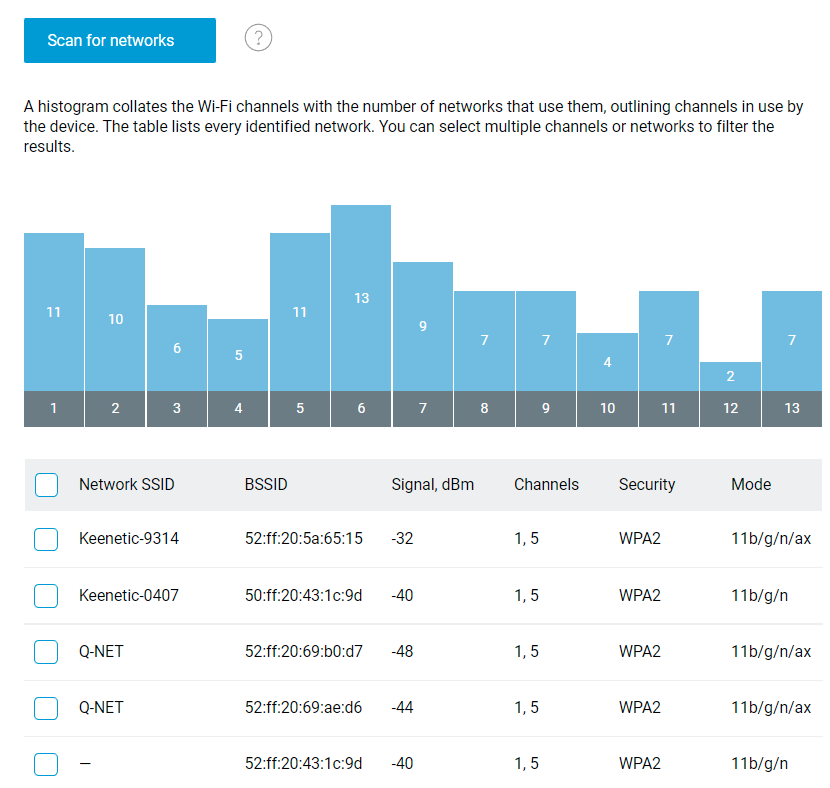
Task: Check the hidden SSID network's checkbox
Action: click(46, 764)
